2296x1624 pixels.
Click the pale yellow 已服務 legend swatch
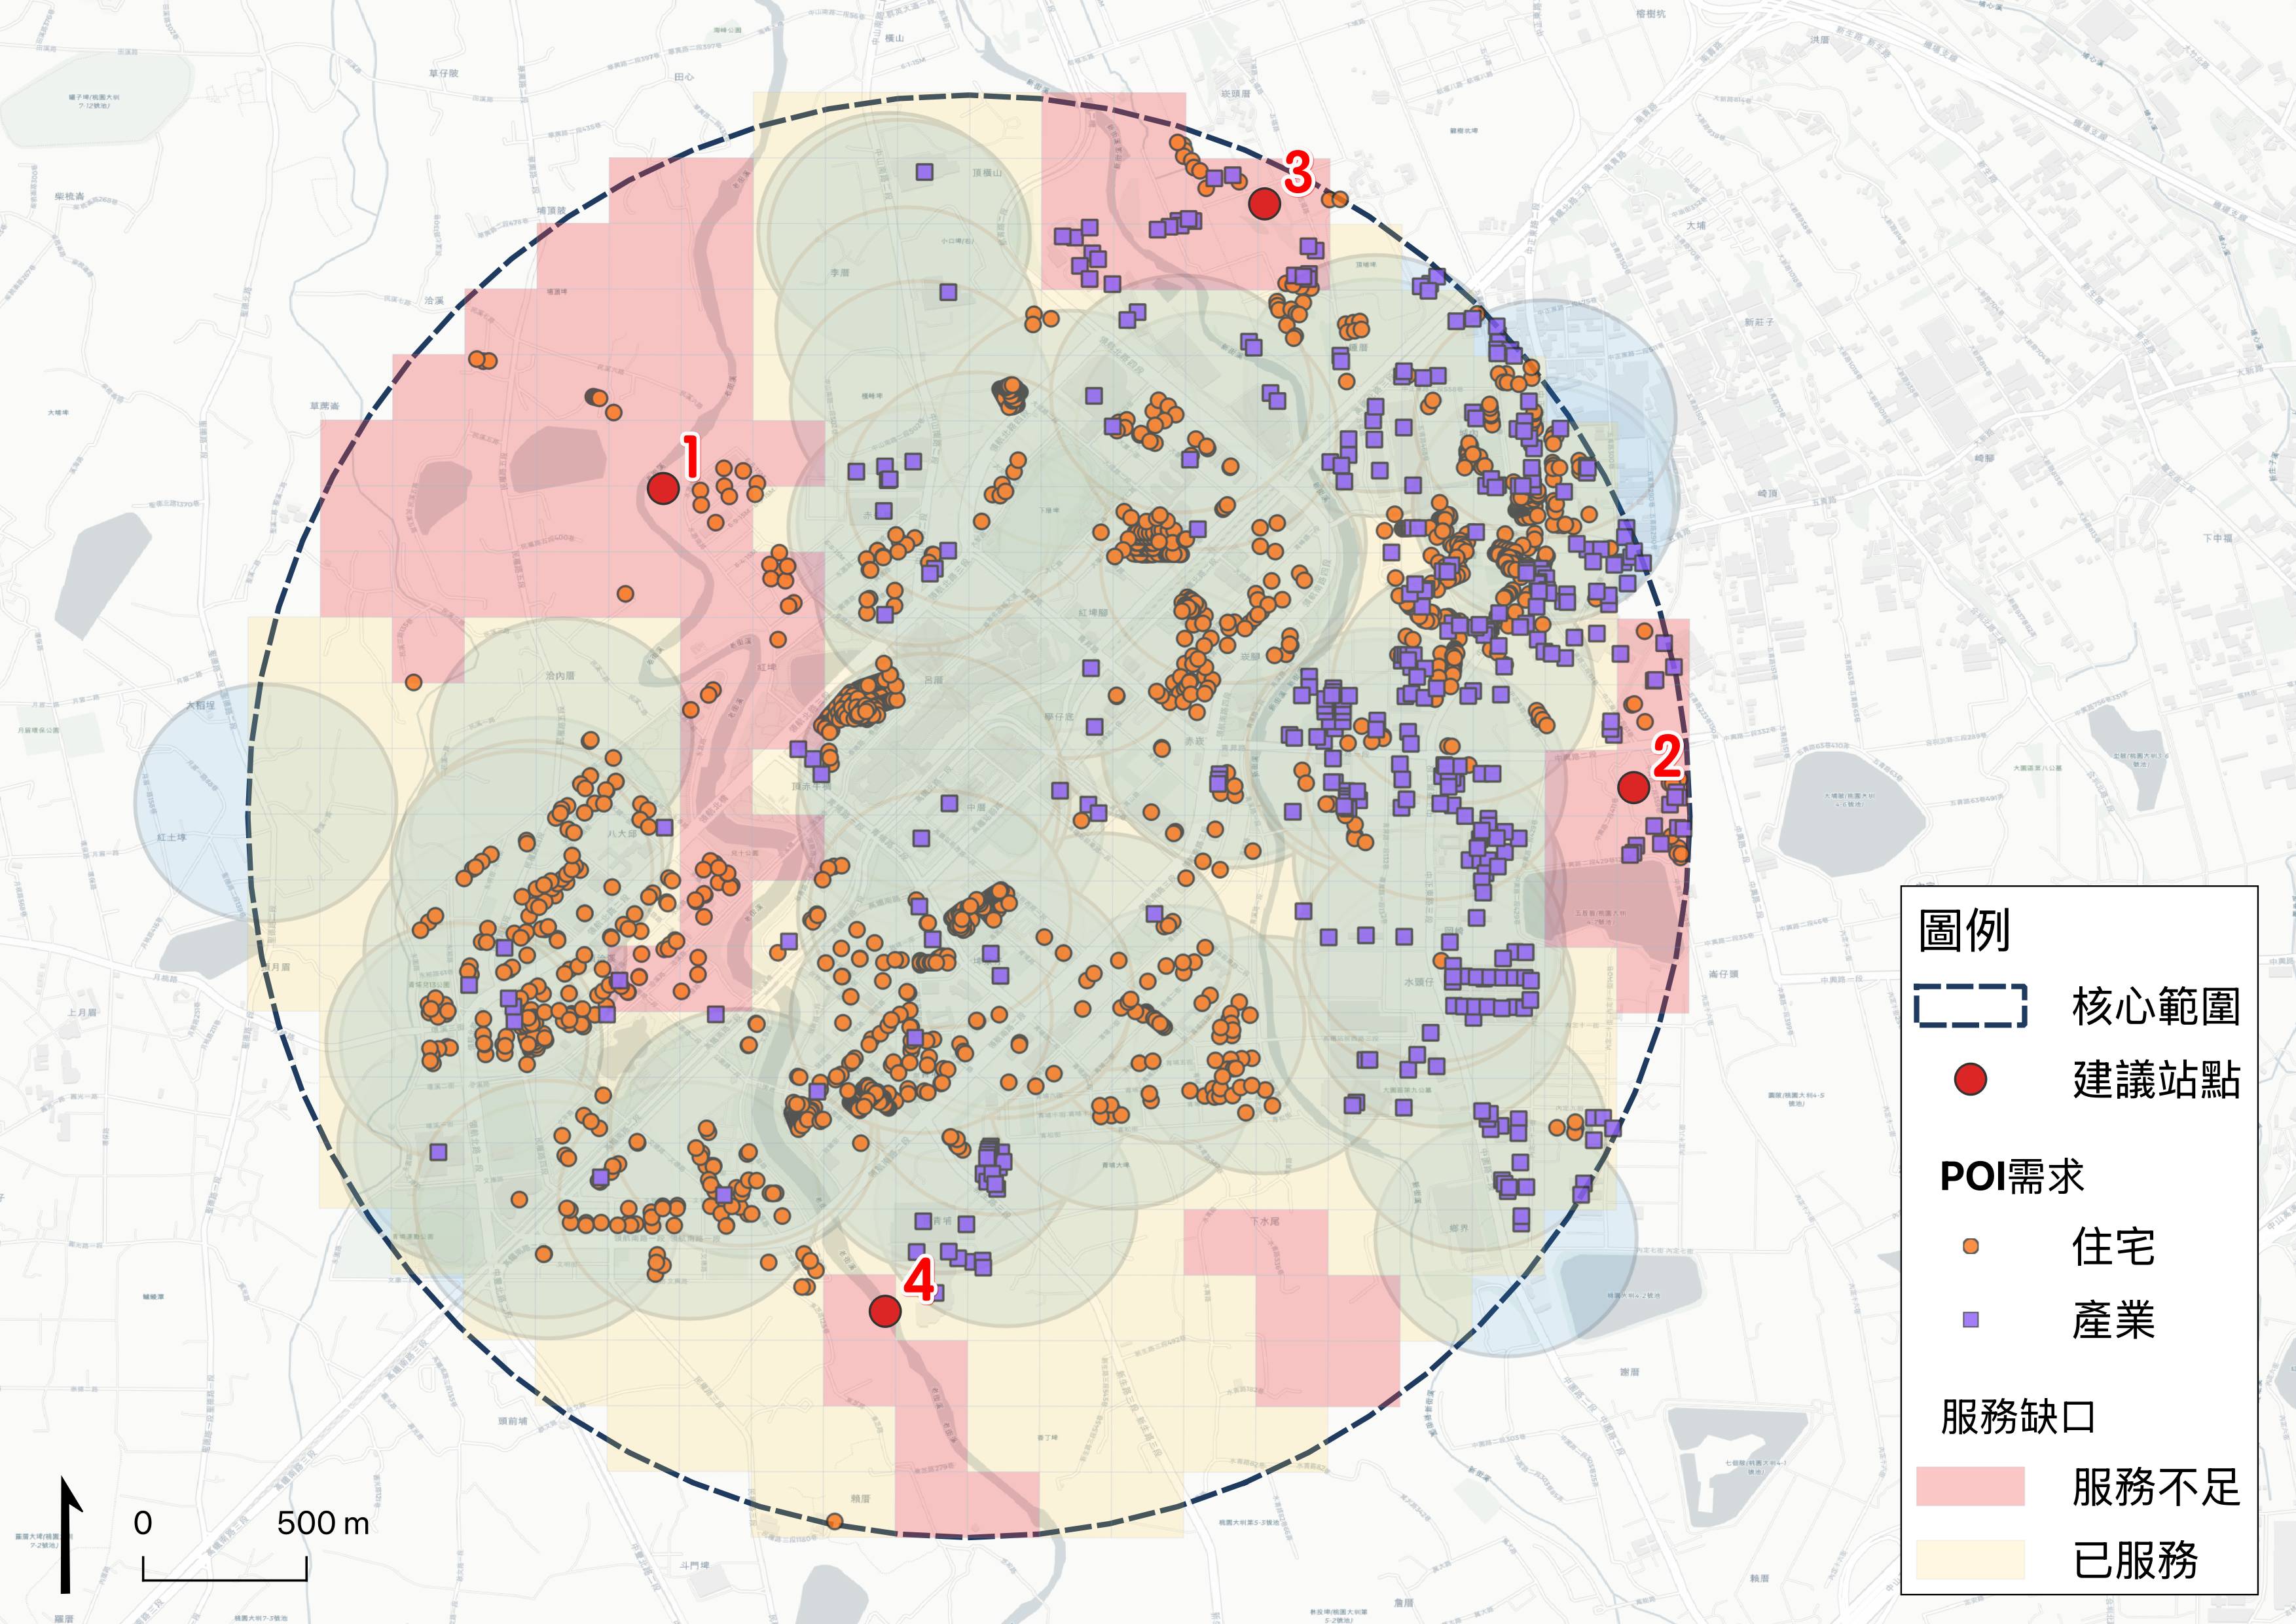1970,1559
